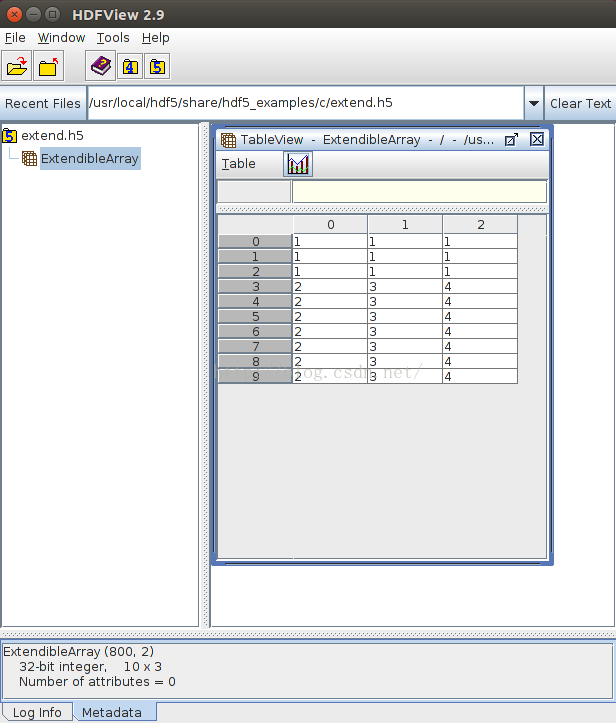Open the Help menu

pos(156,38)
